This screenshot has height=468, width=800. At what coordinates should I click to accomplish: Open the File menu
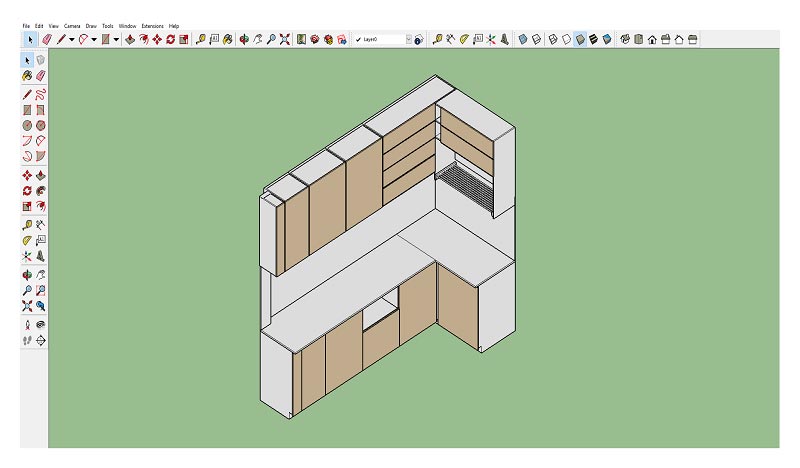click(x=26, y=26)
